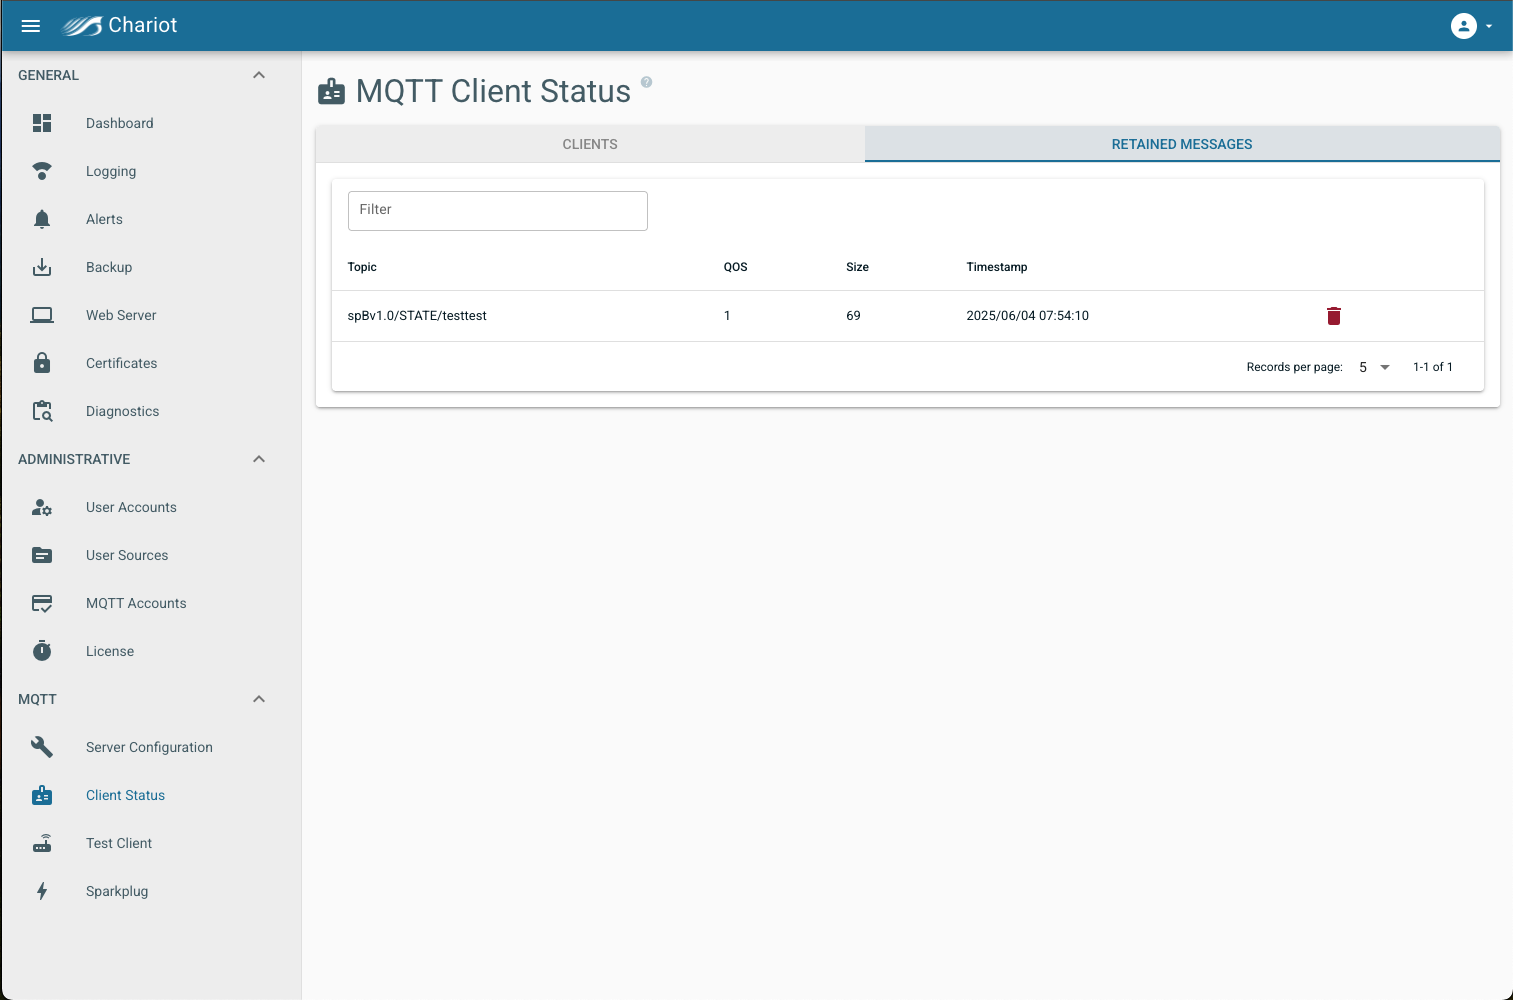Click the Backup download icon
The width and height of the screenshot is (1513, 1000).
click(42, 267)
